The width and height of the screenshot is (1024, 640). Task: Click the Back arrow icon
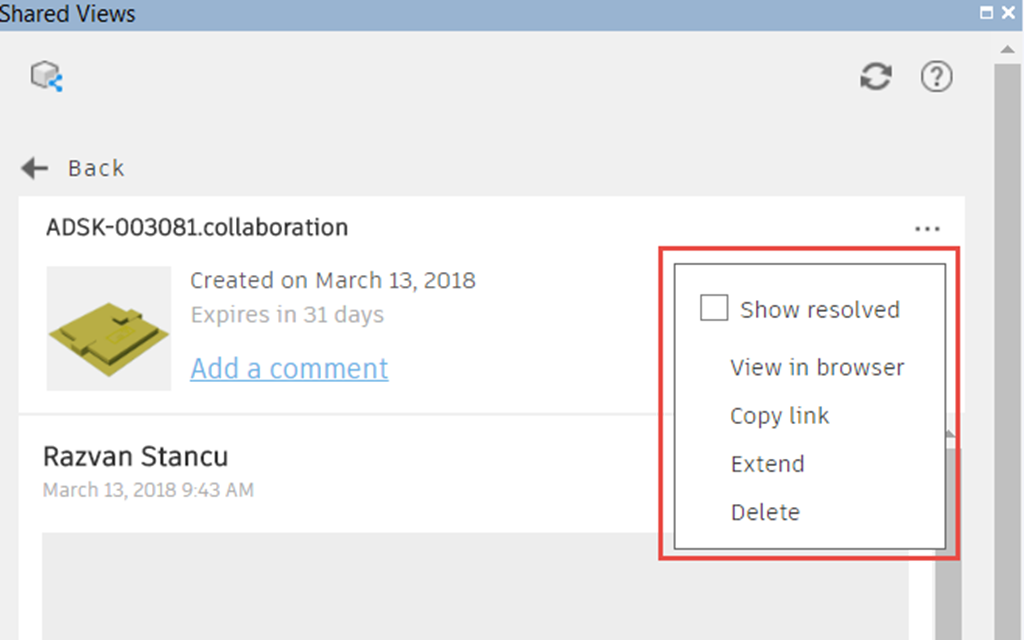coord(35,168)
